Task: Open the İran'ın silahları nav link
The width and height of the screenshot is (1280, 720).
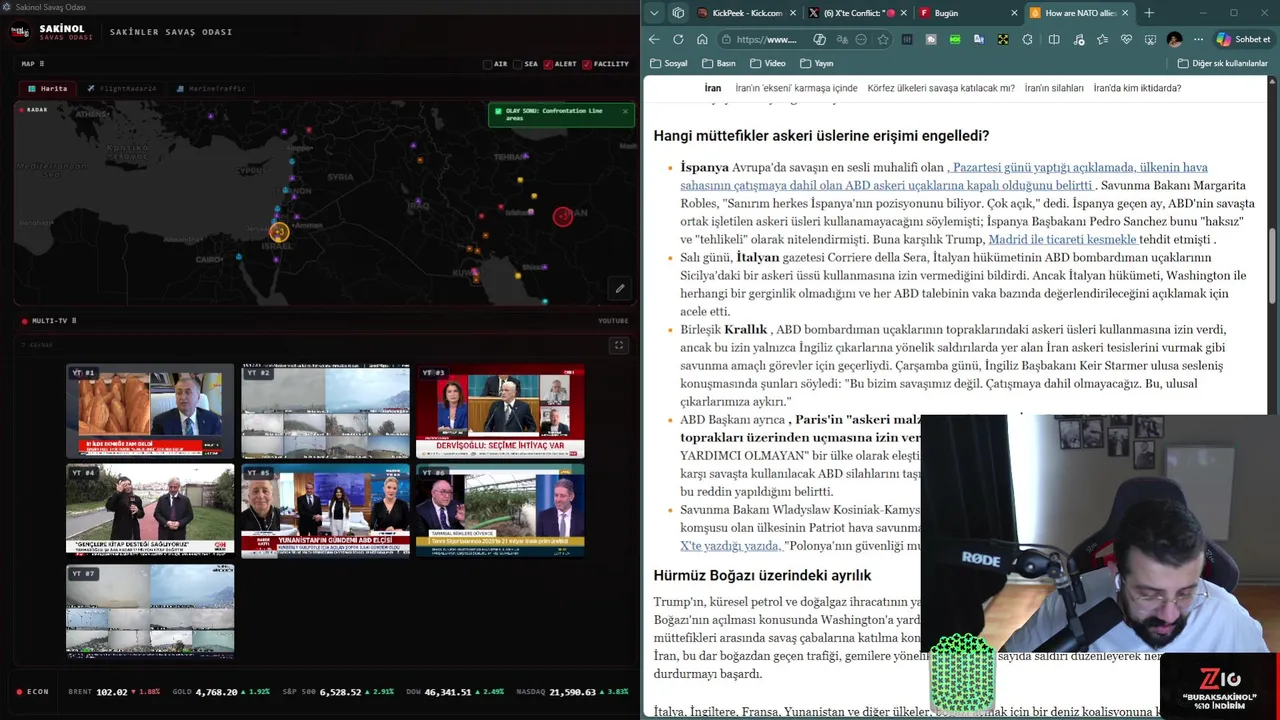Action: point(1054,88)
